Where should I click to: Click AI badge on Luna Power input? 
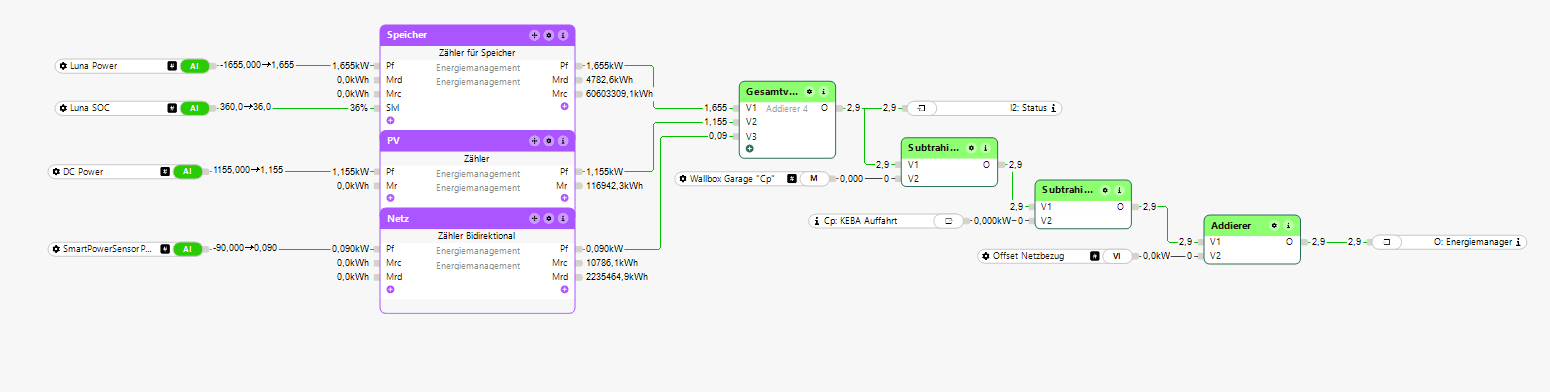click(195, 66)
